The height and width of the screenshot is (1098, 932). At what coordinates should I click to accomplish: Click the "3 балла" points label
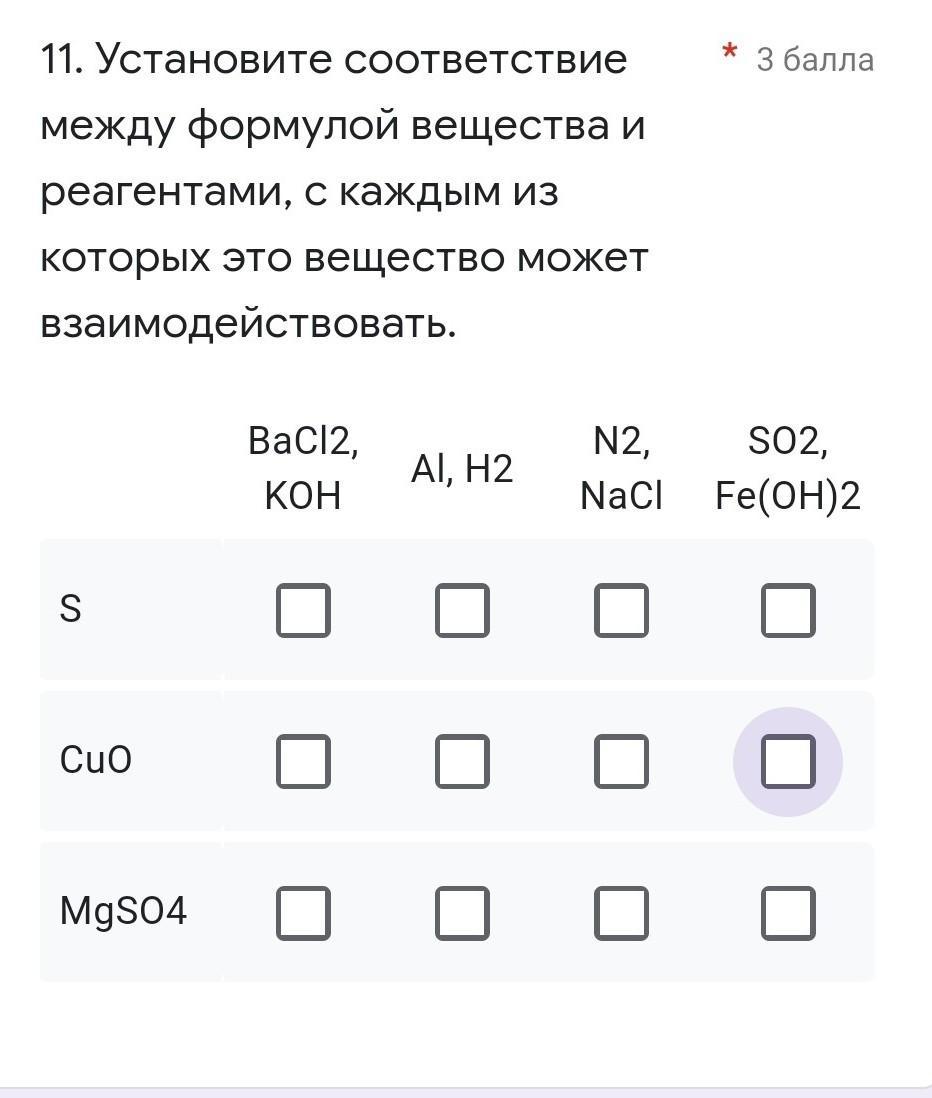click(814, 60)
